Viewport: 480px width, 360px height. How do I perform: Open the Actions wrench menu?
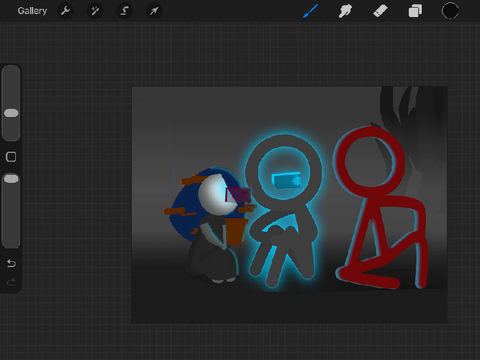pos(66,11)
